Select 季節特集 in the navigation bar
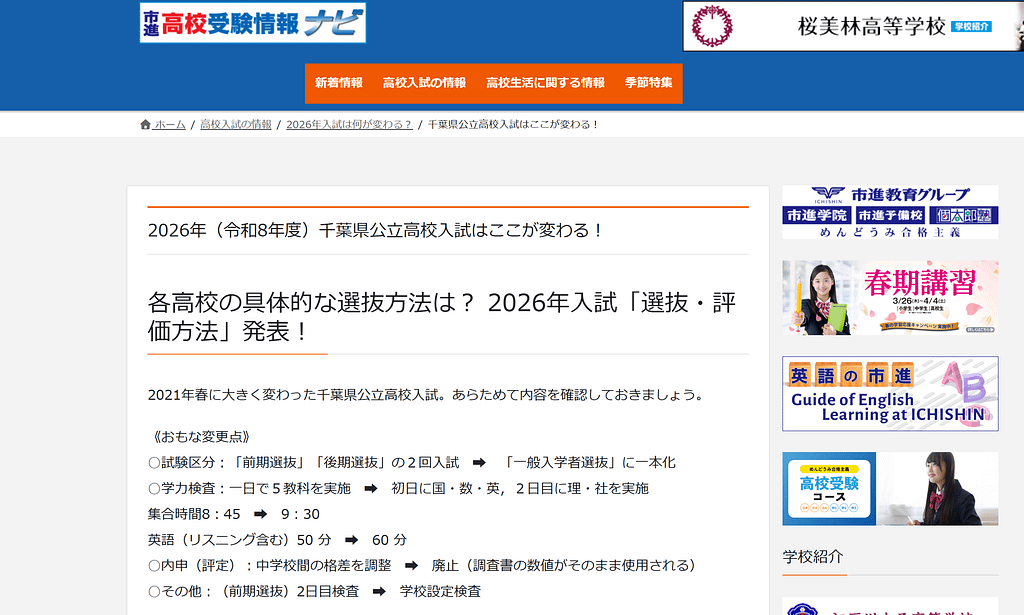The image size is (1024, 615). [648, 83]
